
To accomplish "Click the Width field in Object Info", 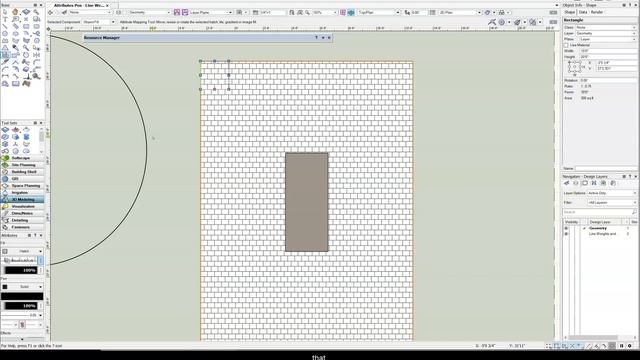I will click(608, 51).
